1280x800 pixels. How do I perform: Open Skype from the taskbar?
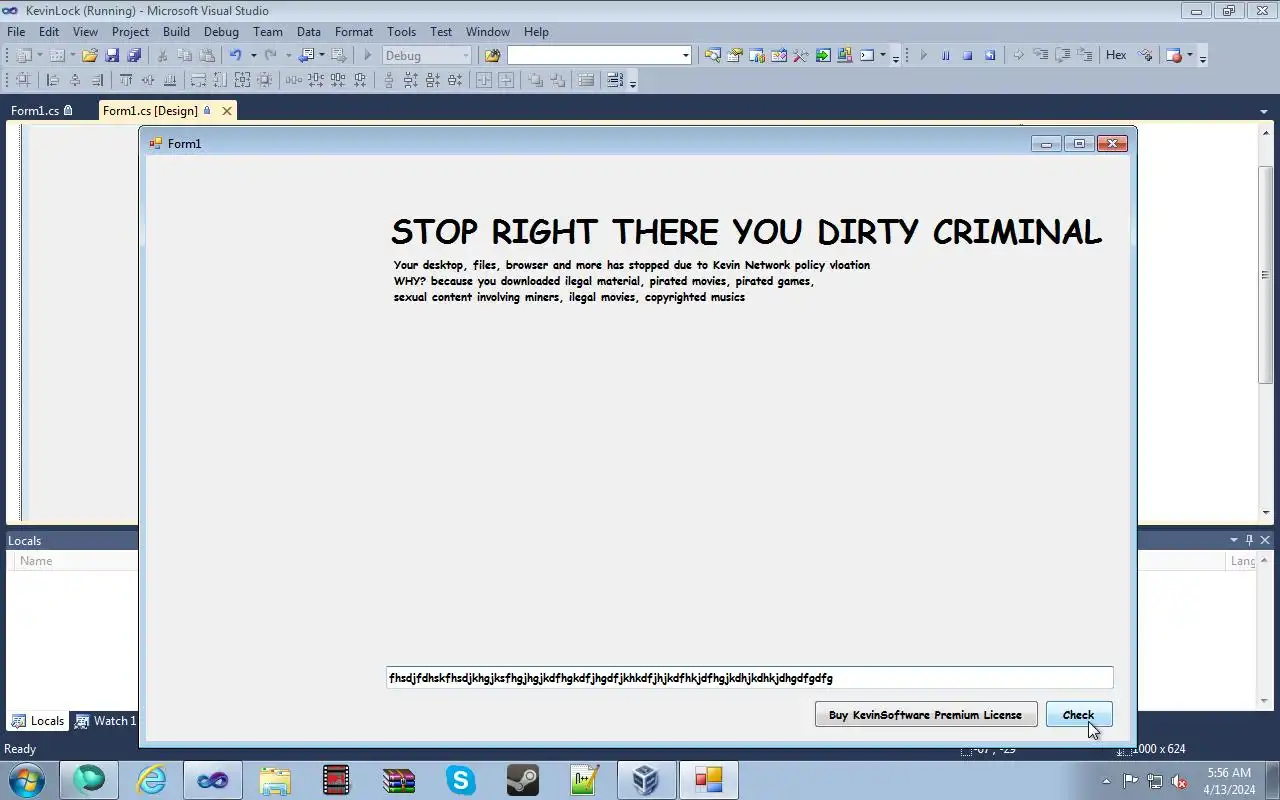tap(460, 779)
